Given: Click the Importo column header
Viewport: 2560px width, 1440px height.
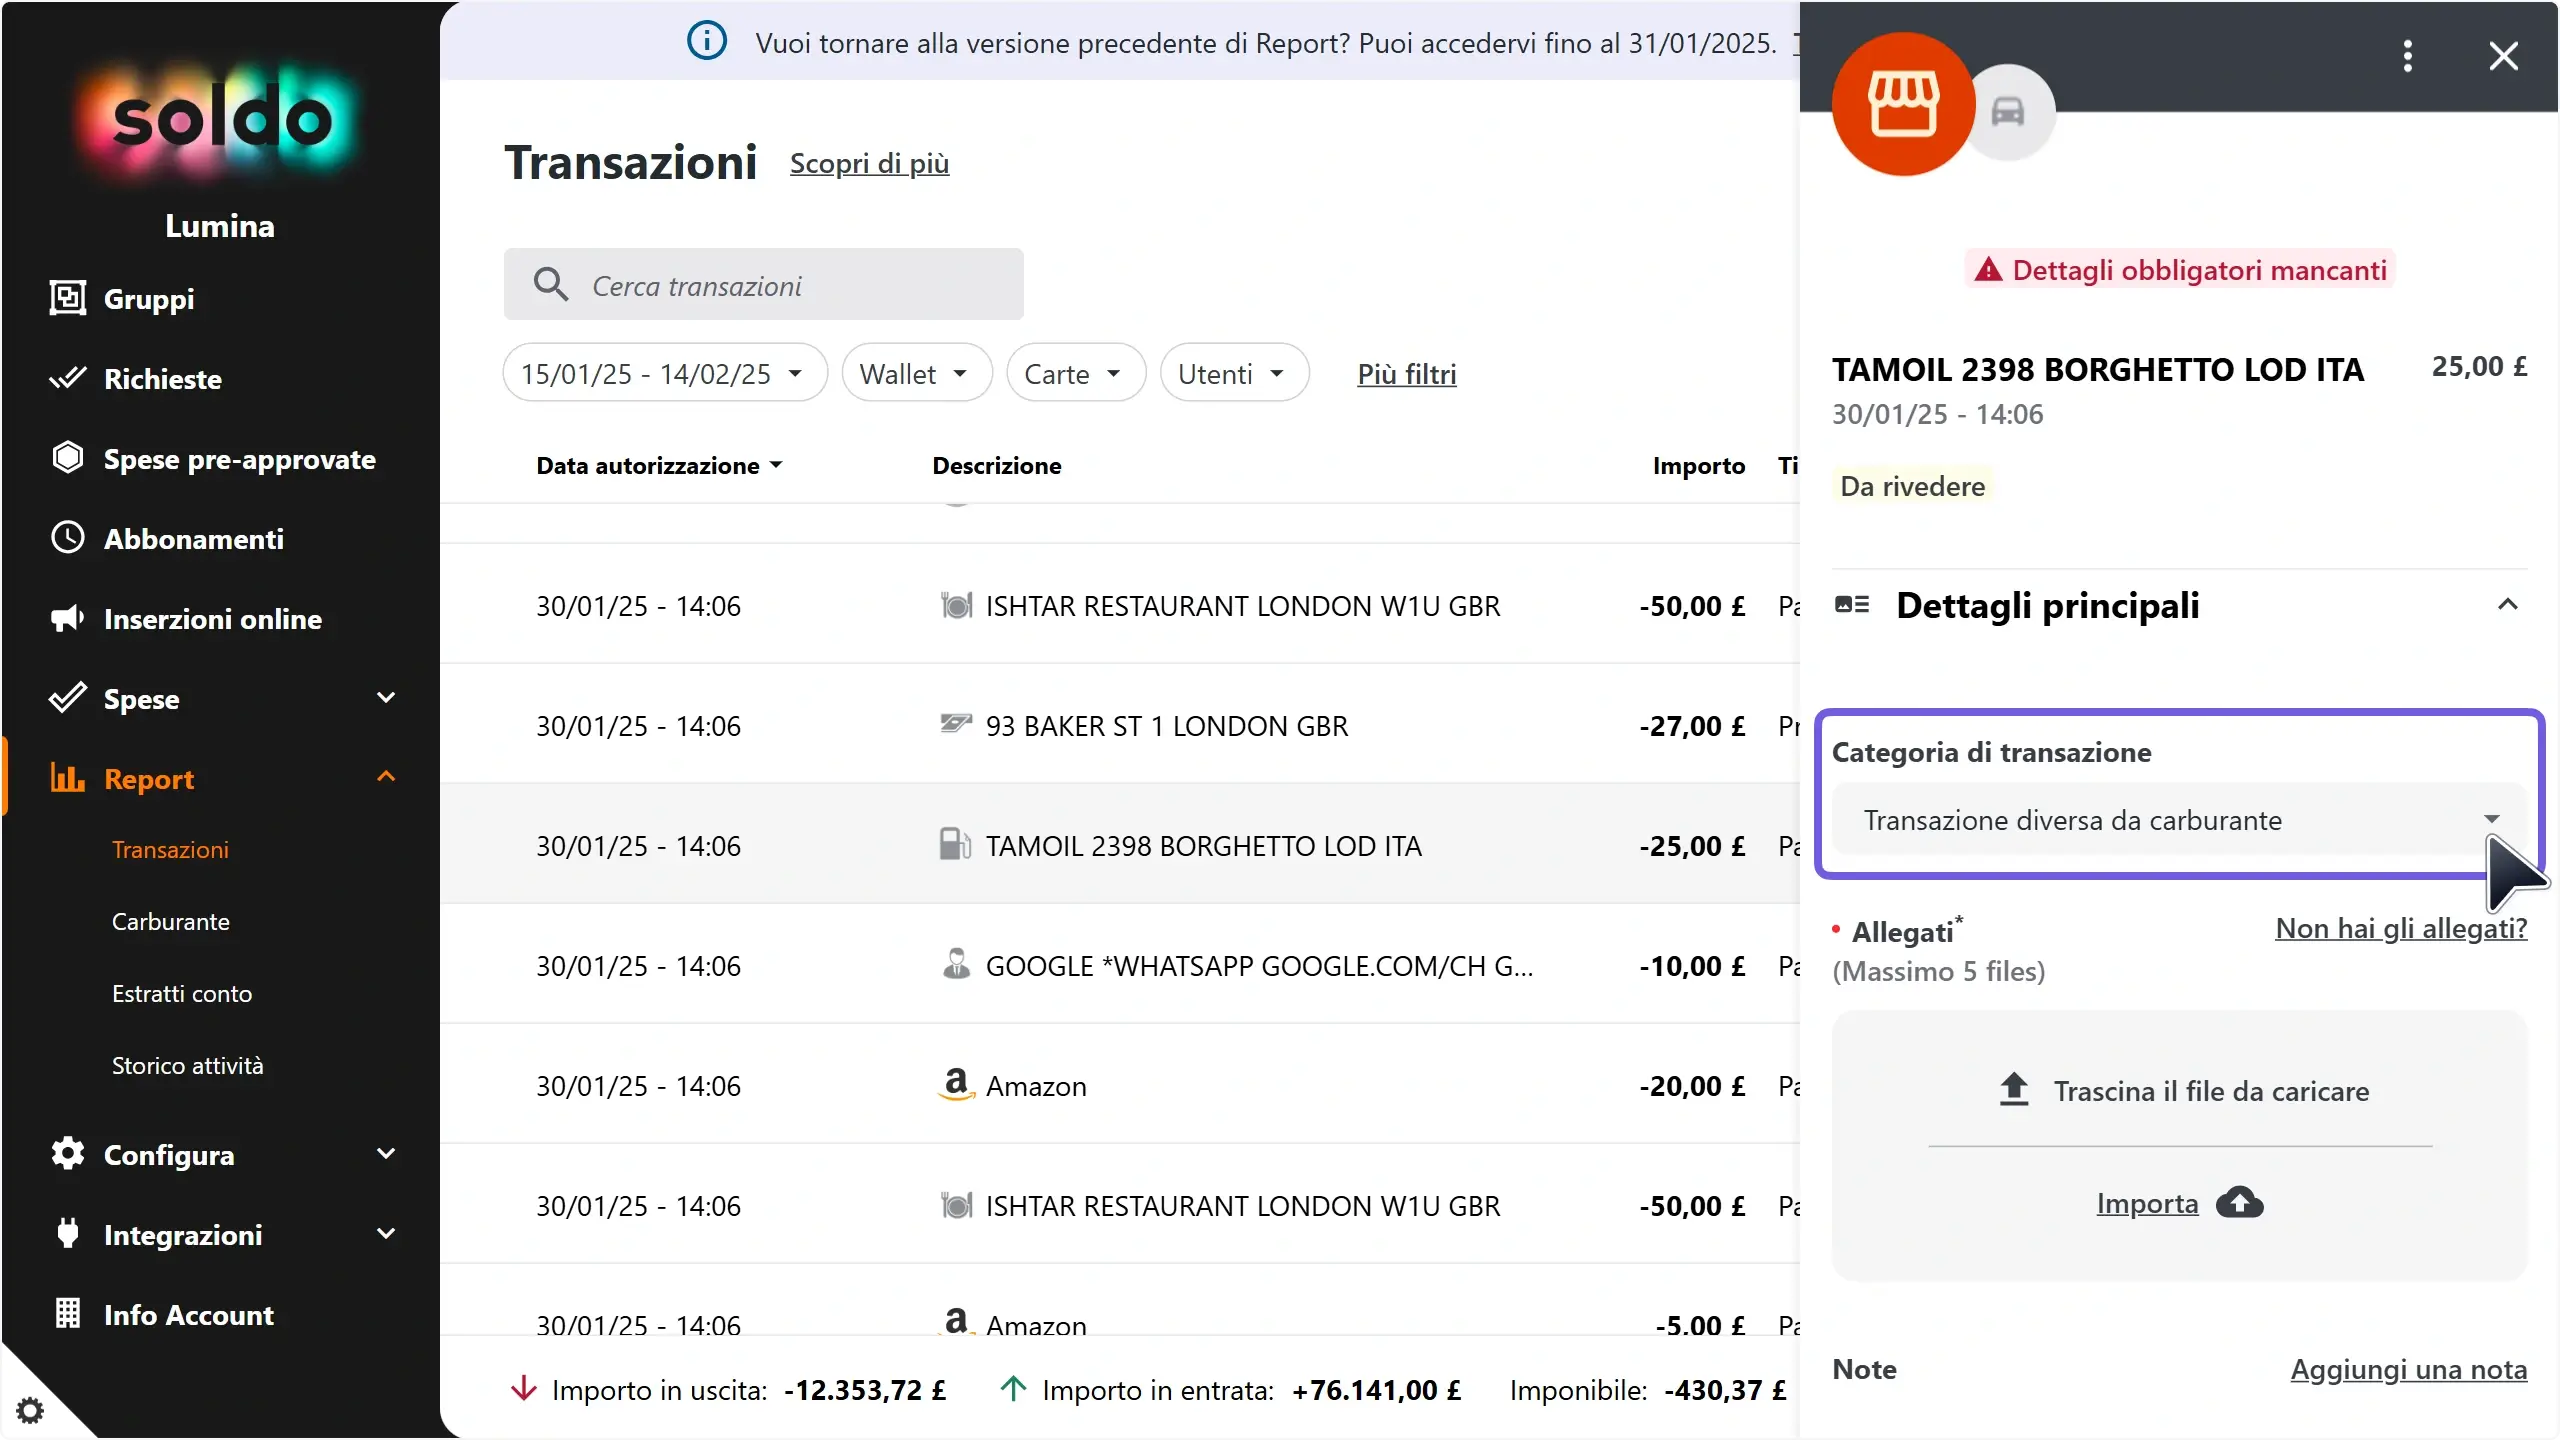Looking at the screenshot, I should (x=1698, y=466).
